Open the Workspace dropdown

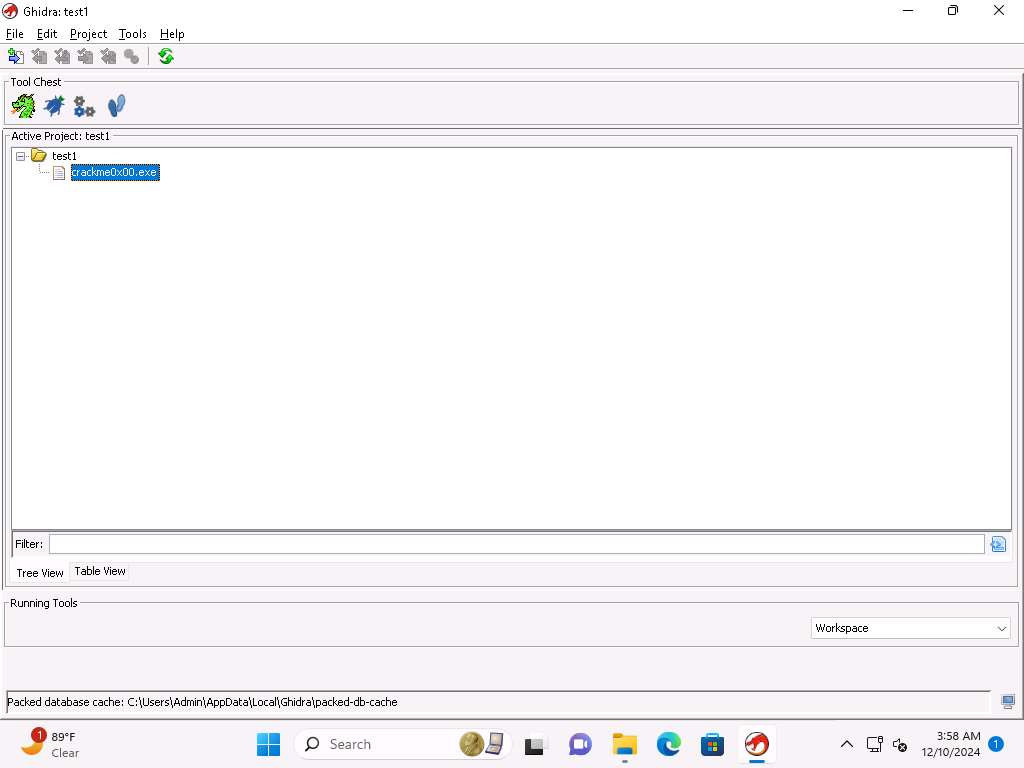click(x=910, y=628)
